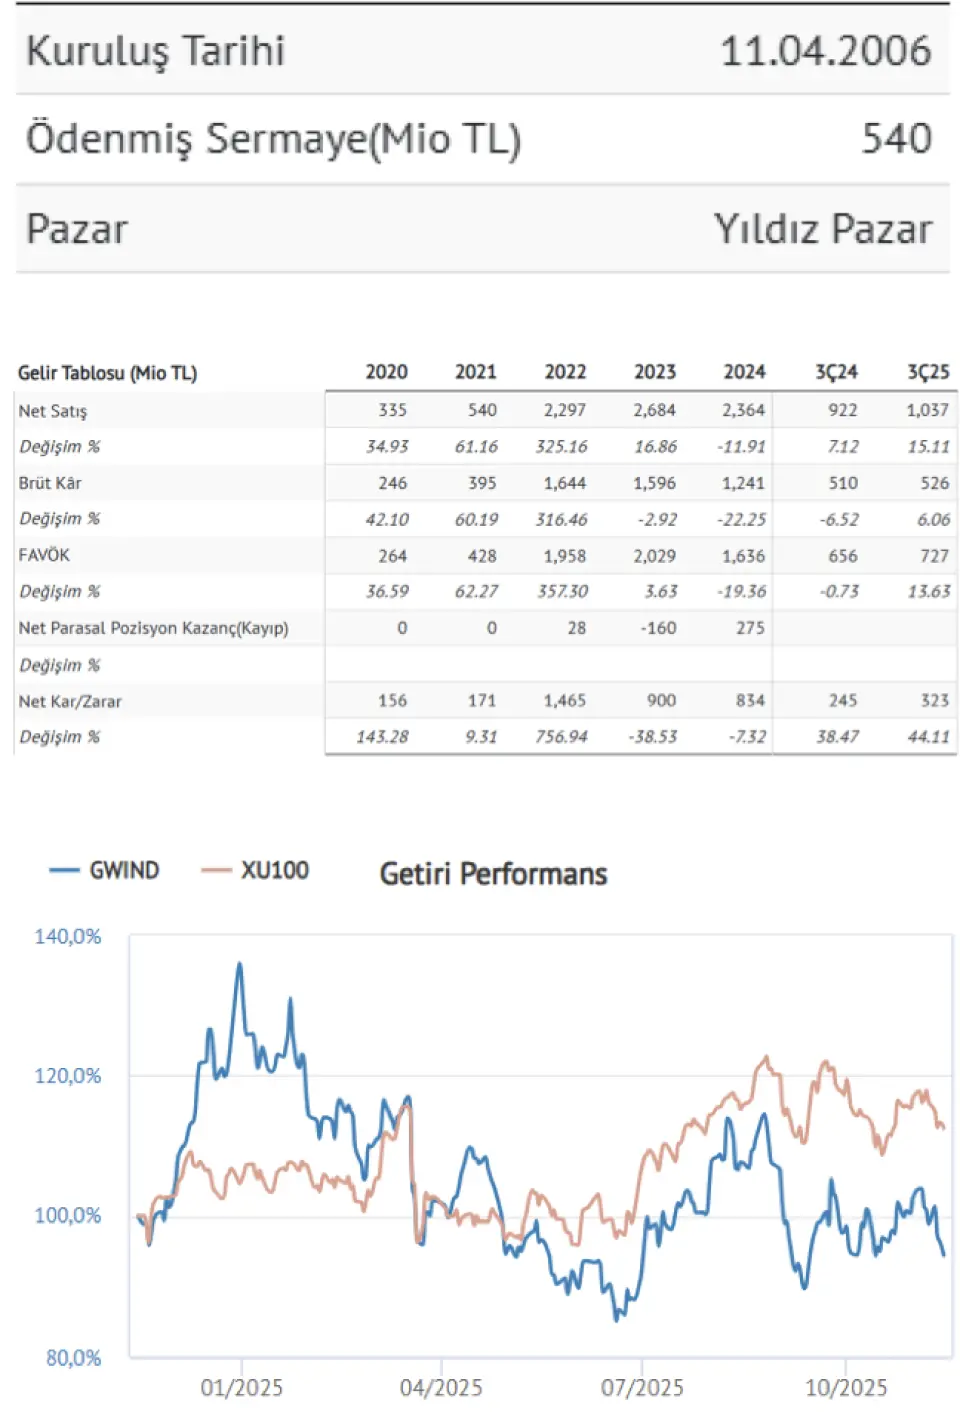
Task: Click the Getiri Performans chart title
Action: pos(493,874)
